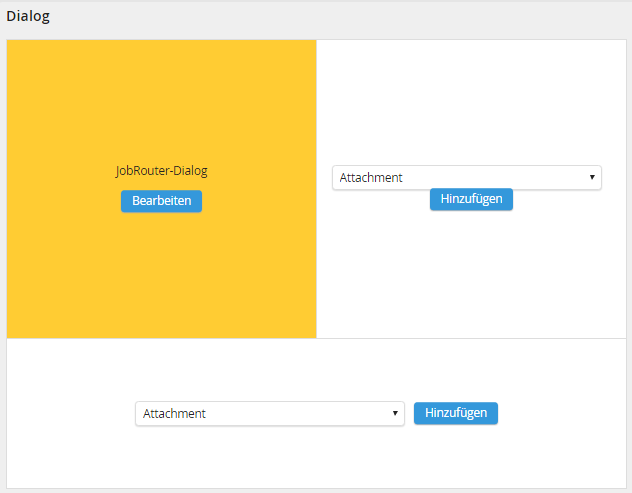632x493 pixels.
Task: Click the Attachment text in the right panel's select box
Action: click(x=371, y=178)
